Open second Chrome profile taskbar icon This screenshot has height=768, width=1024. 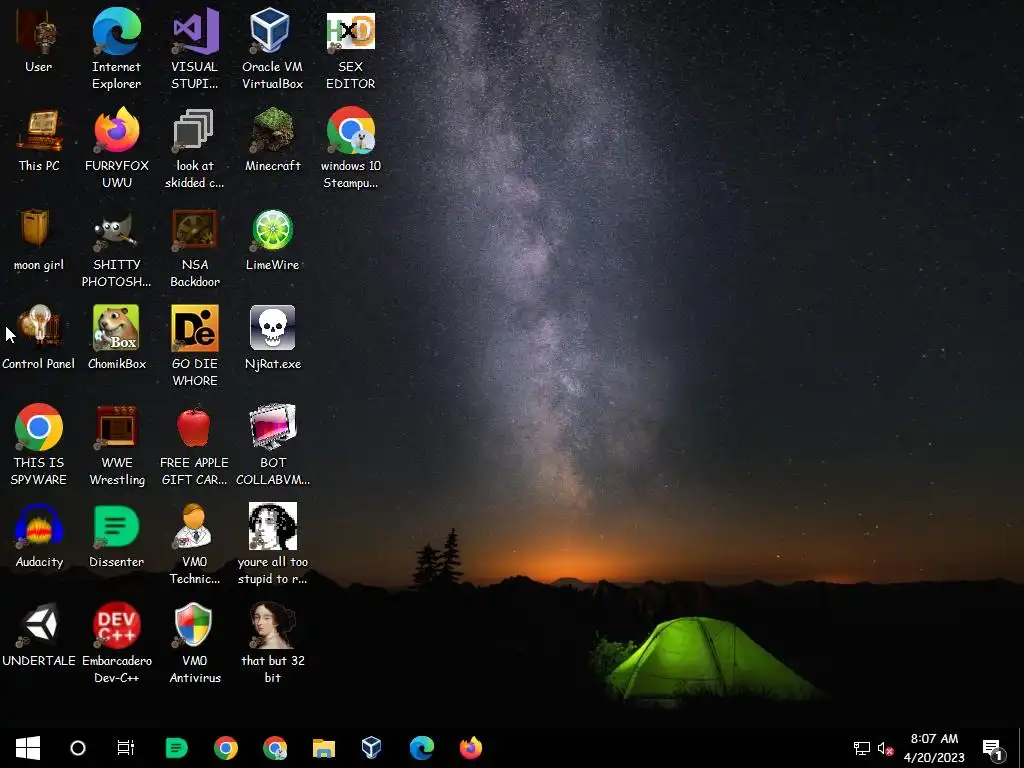coord(275,748)
